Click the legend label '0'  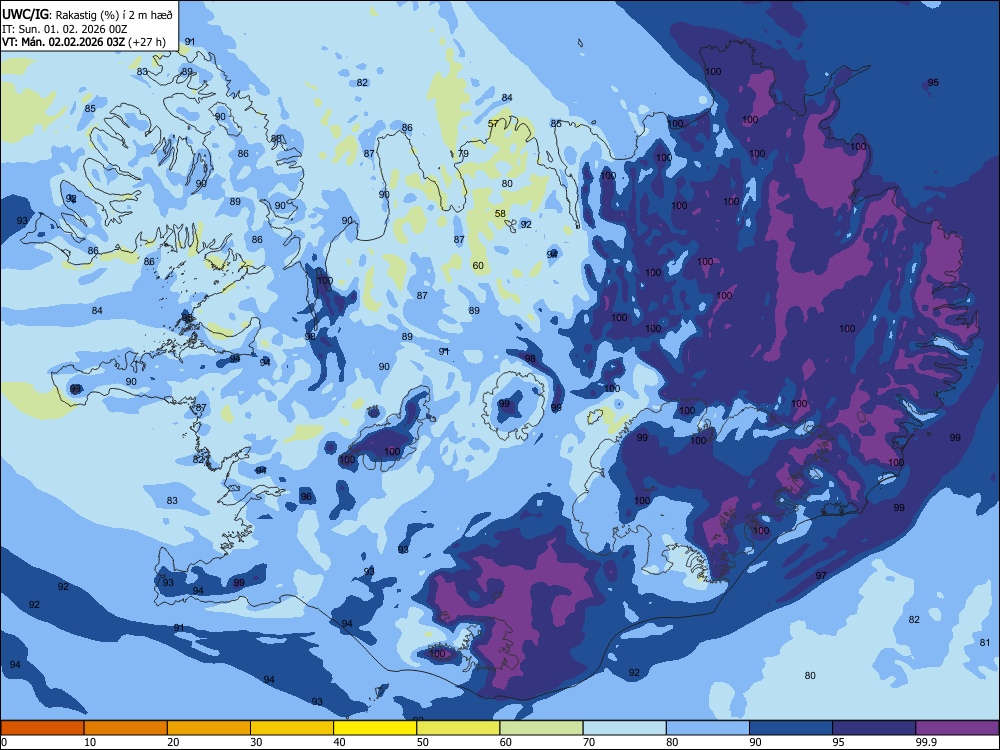(4, 742)
